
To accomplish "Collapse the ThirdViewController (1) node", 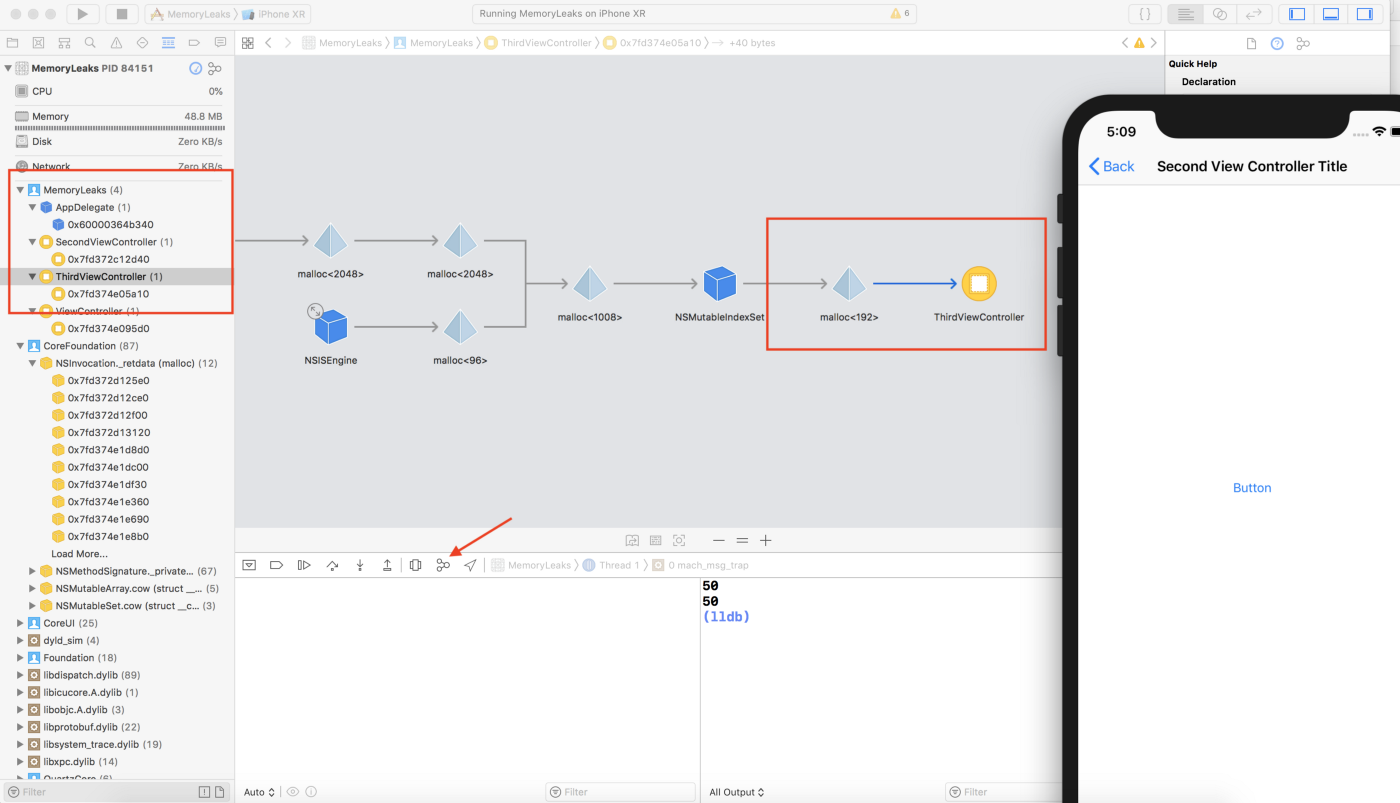I will 33,276.
